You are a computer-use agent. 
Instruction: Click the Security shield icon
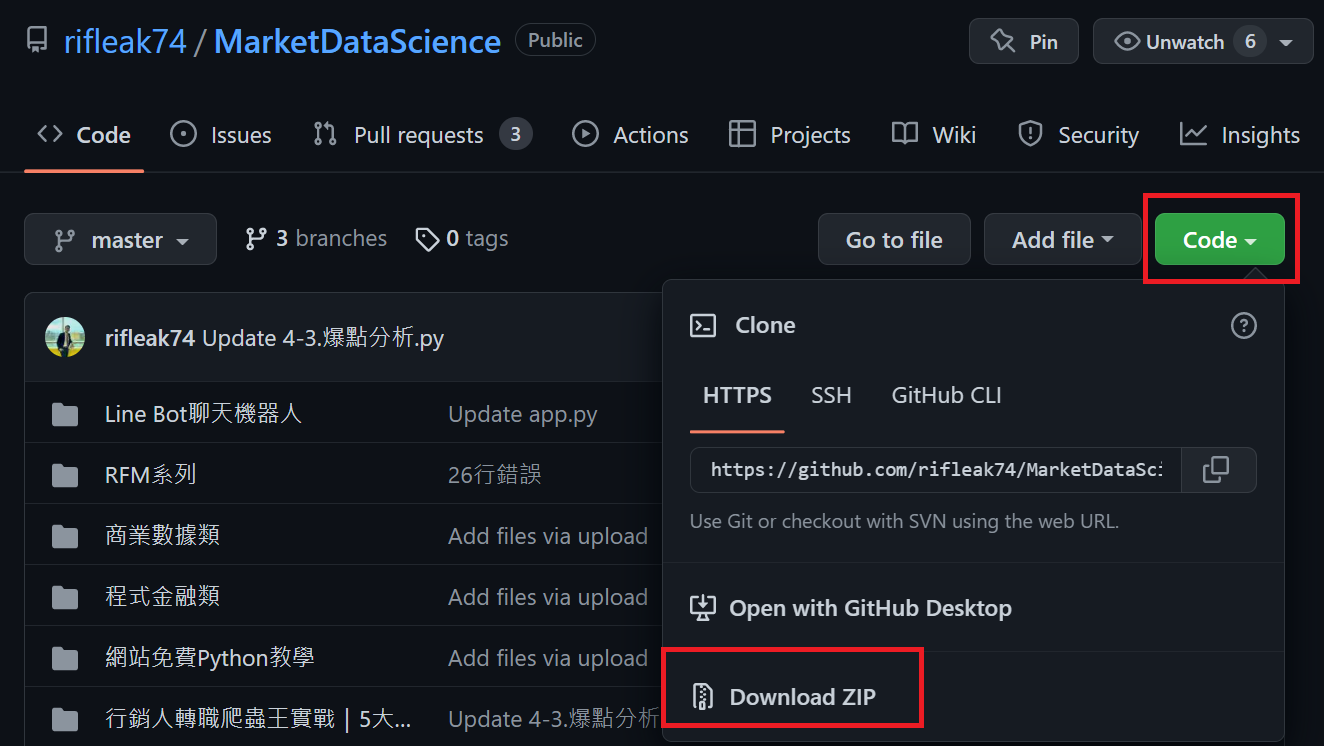[1030, 134]
